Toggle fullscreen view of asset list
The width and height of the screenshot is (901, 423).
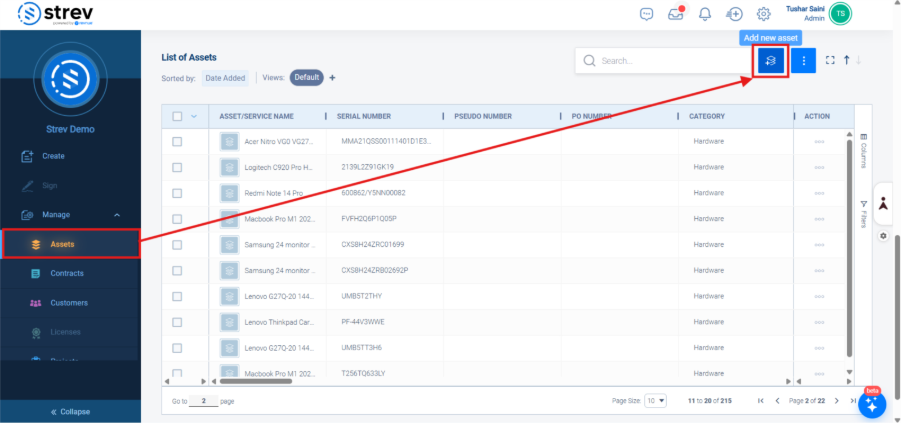(x=829, y=61)
